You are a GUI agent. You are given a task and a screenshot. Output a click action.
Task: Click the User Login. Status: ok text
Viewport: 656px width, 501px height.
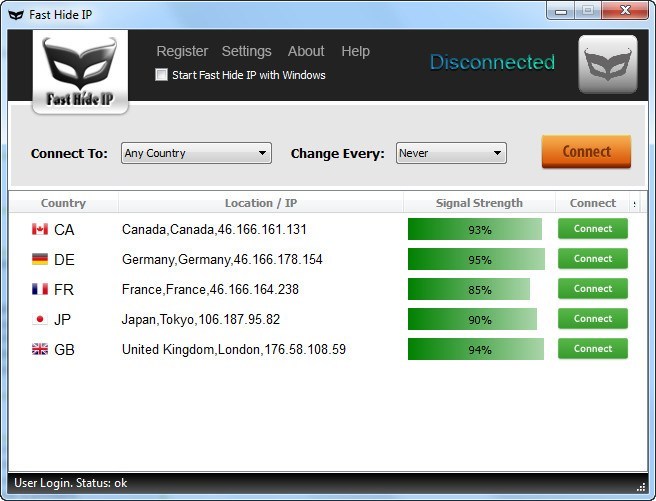coord(71,483)
